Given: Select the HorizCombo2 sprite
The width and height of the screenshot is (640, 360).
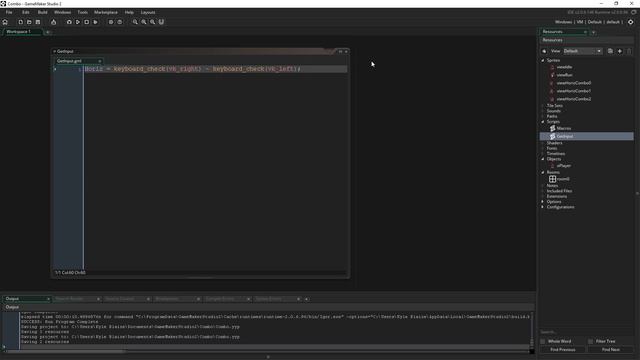Looking at the screenshot, I should coord(573,99).
